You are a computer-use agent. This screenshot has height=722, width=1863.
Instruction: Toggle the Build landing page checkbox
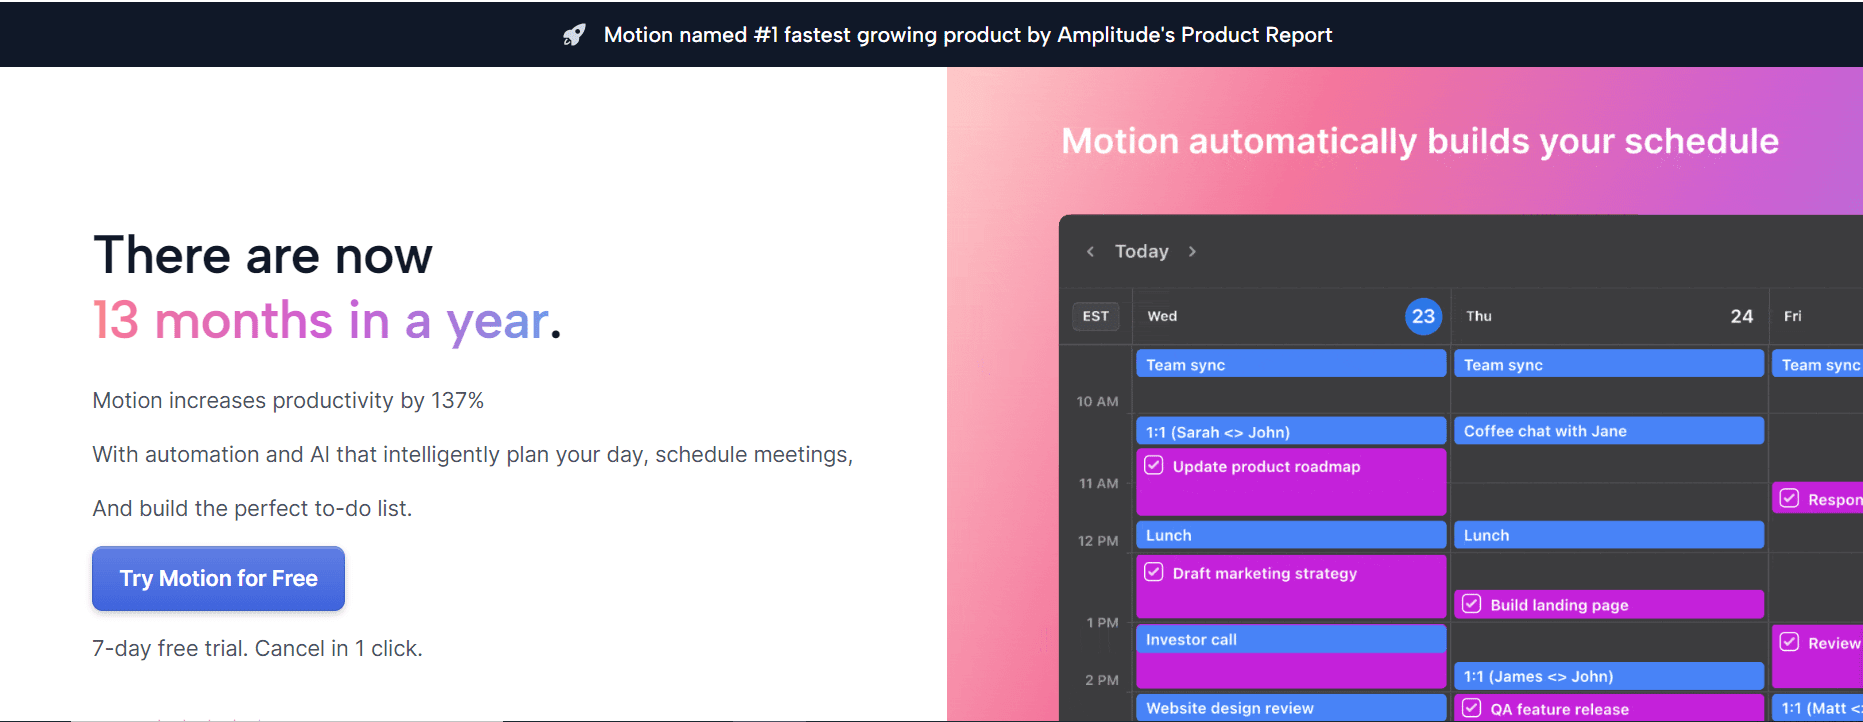[1471, 603]
